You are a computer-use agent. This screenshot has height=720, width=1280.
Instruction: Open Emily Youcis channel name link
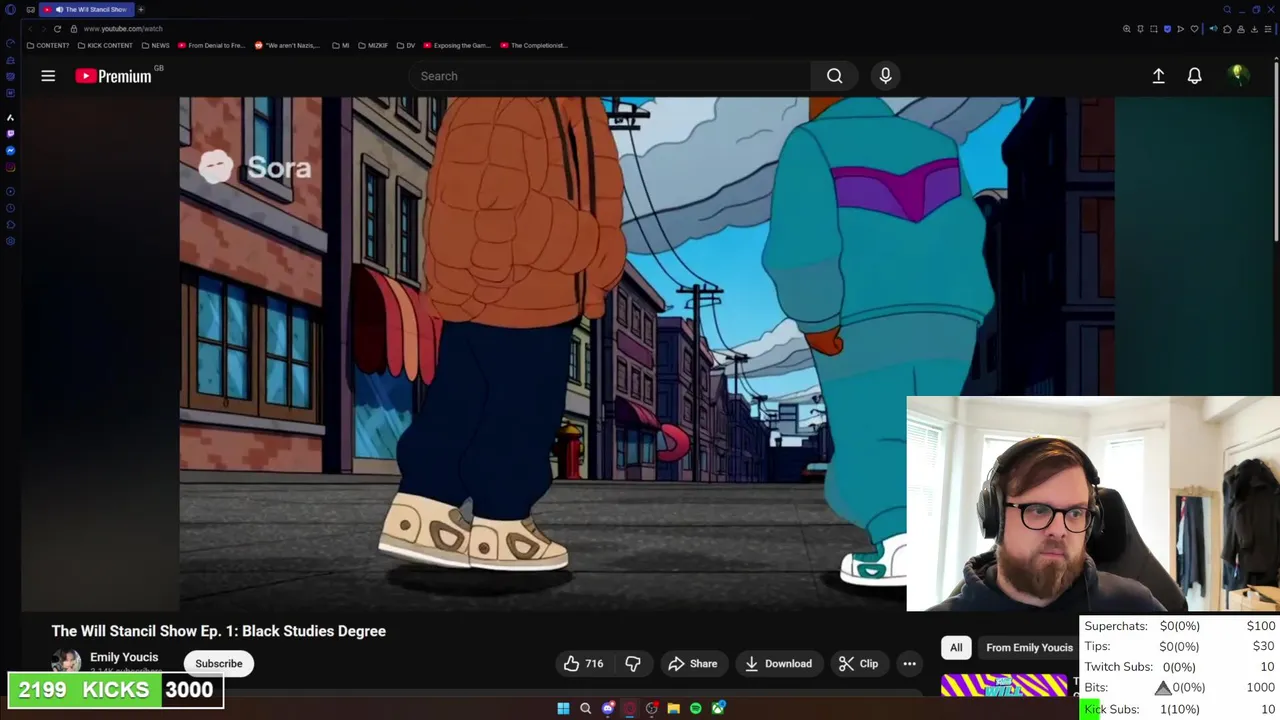(x=124, y=657)
